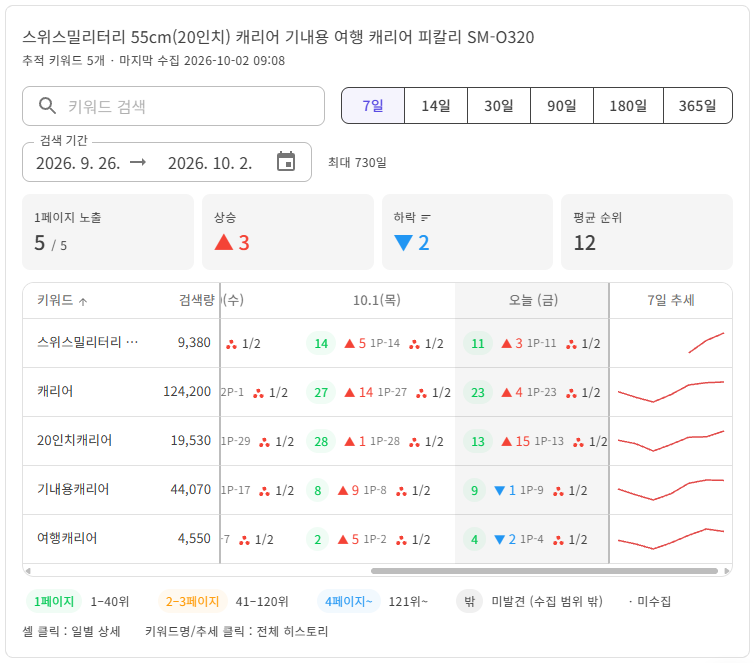
Task: Click the end date 2026. 10. 2.
Action: [210, 163]
